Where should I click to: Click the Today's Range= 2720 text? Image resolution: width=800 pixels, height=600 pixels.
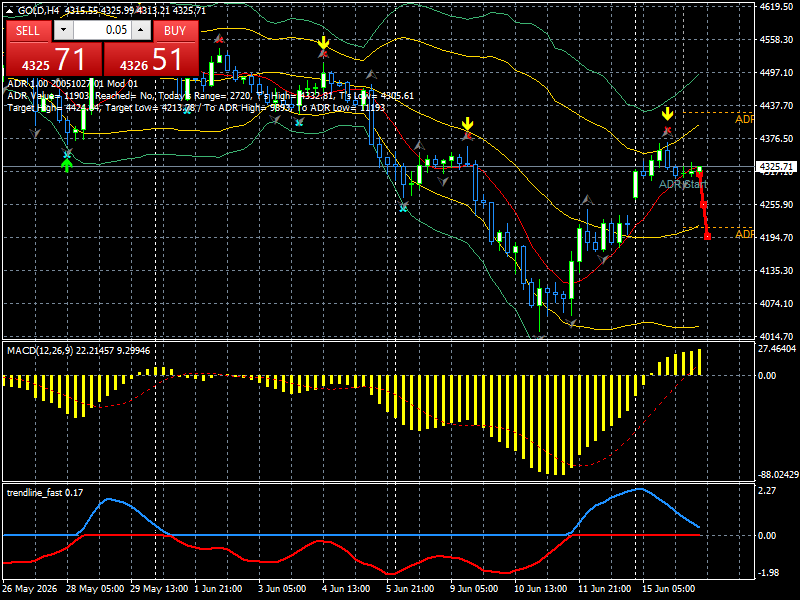tap(204, 96)
